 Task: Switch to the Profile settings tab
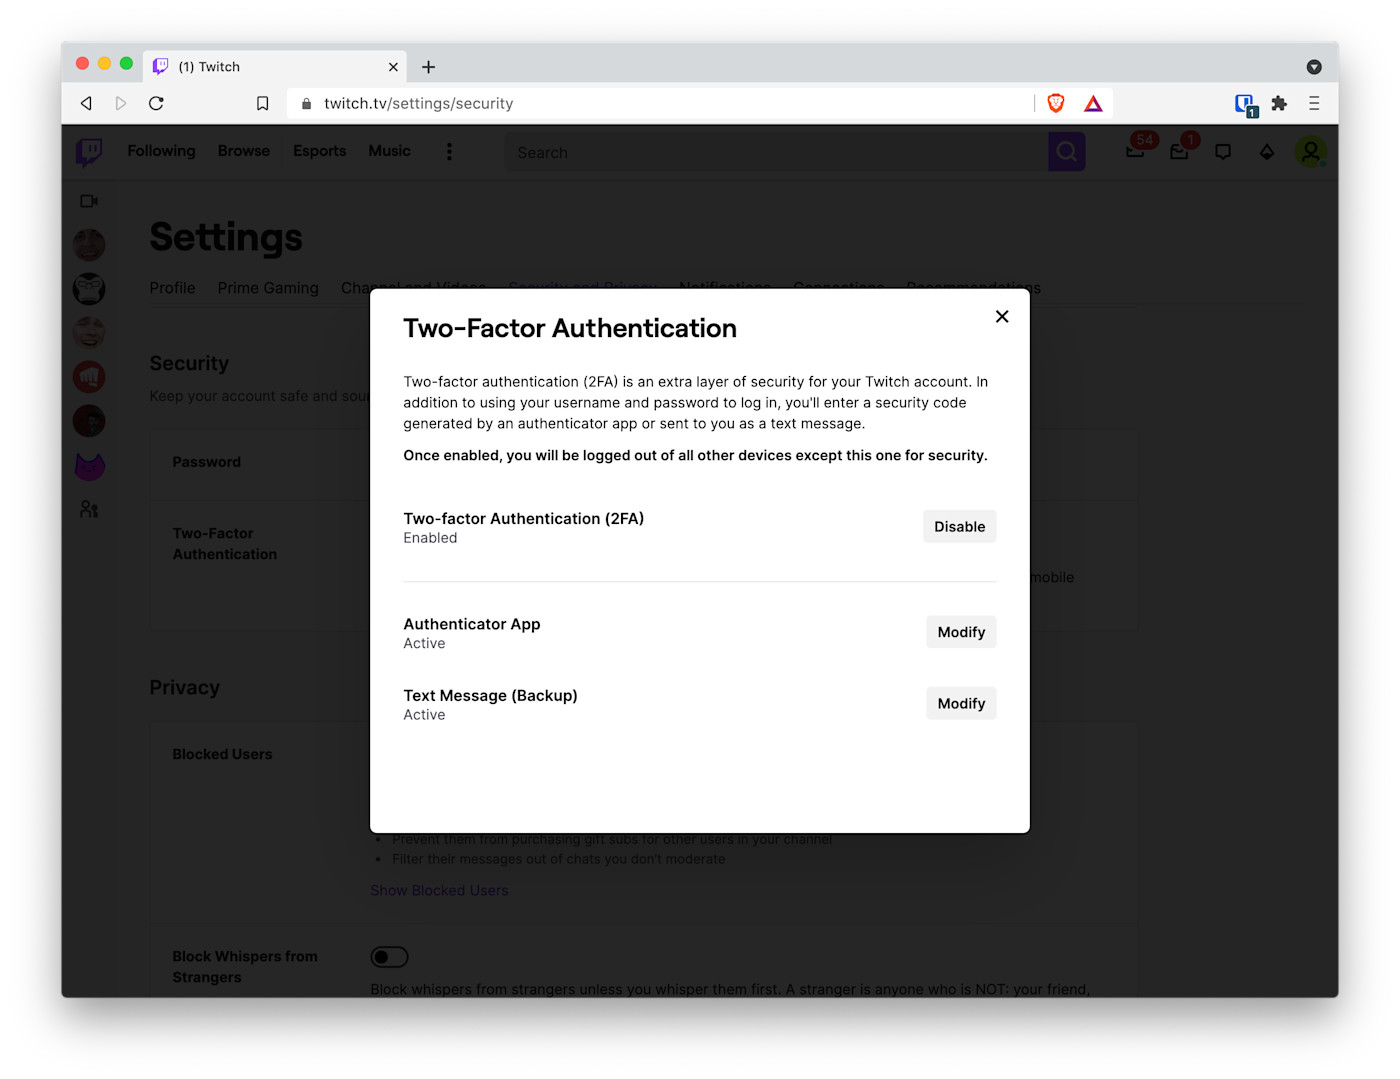(172, 288)
